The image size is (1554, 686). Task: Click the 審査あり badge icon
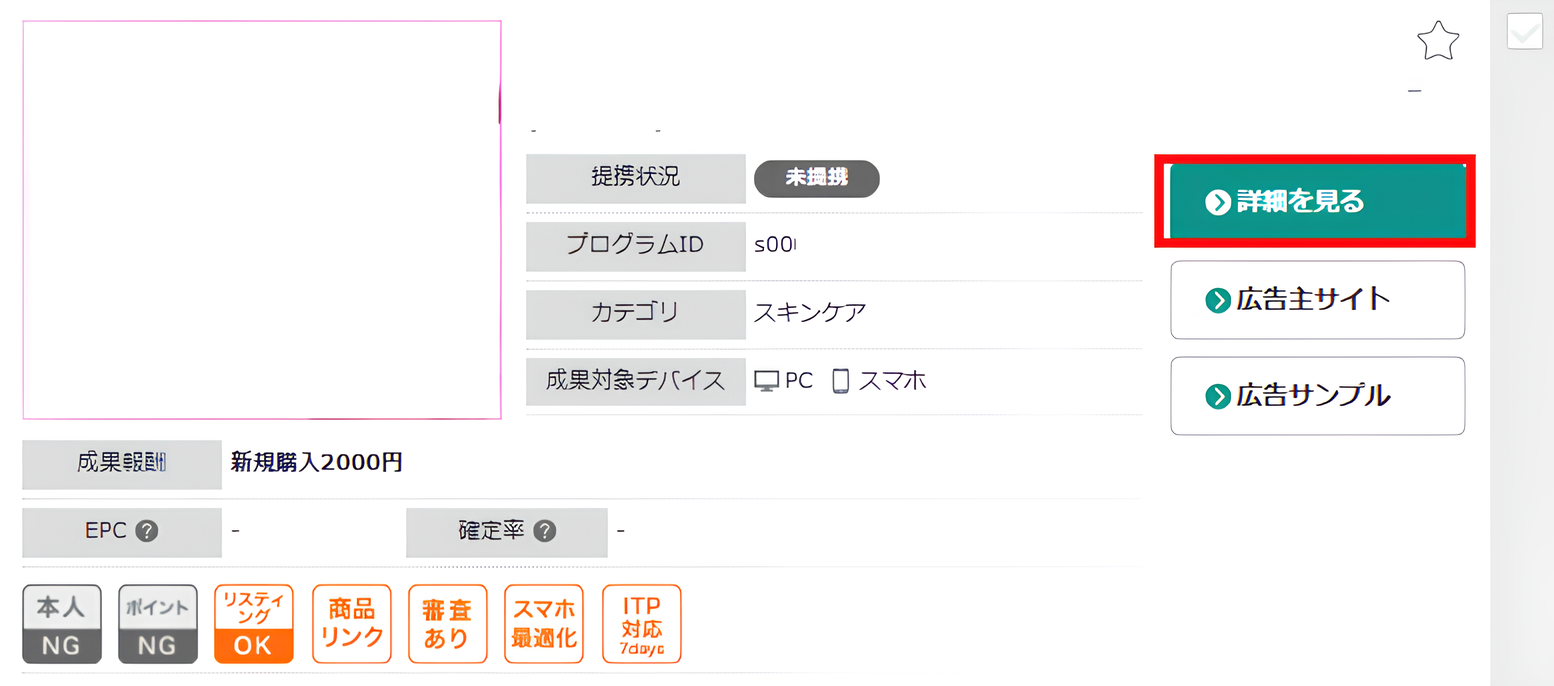tap(447, 624)
